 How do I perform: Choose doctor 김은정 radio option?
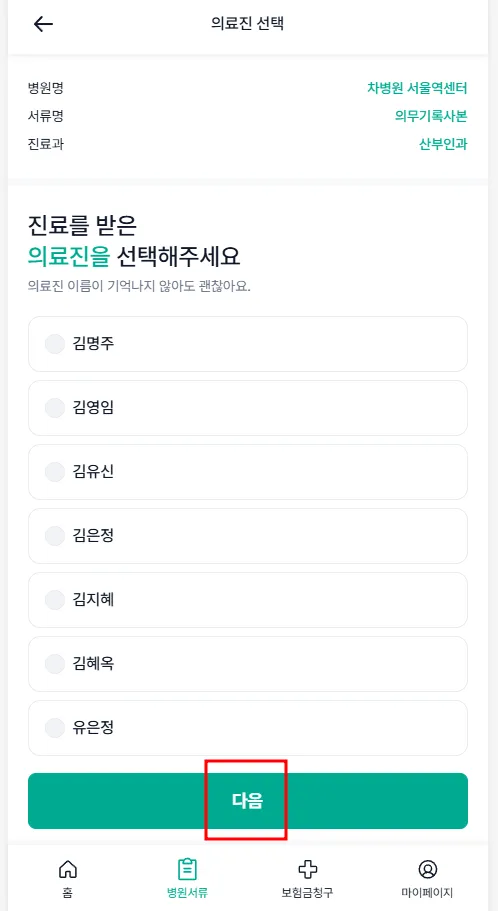pyautogui.click(x=55, y=536)
